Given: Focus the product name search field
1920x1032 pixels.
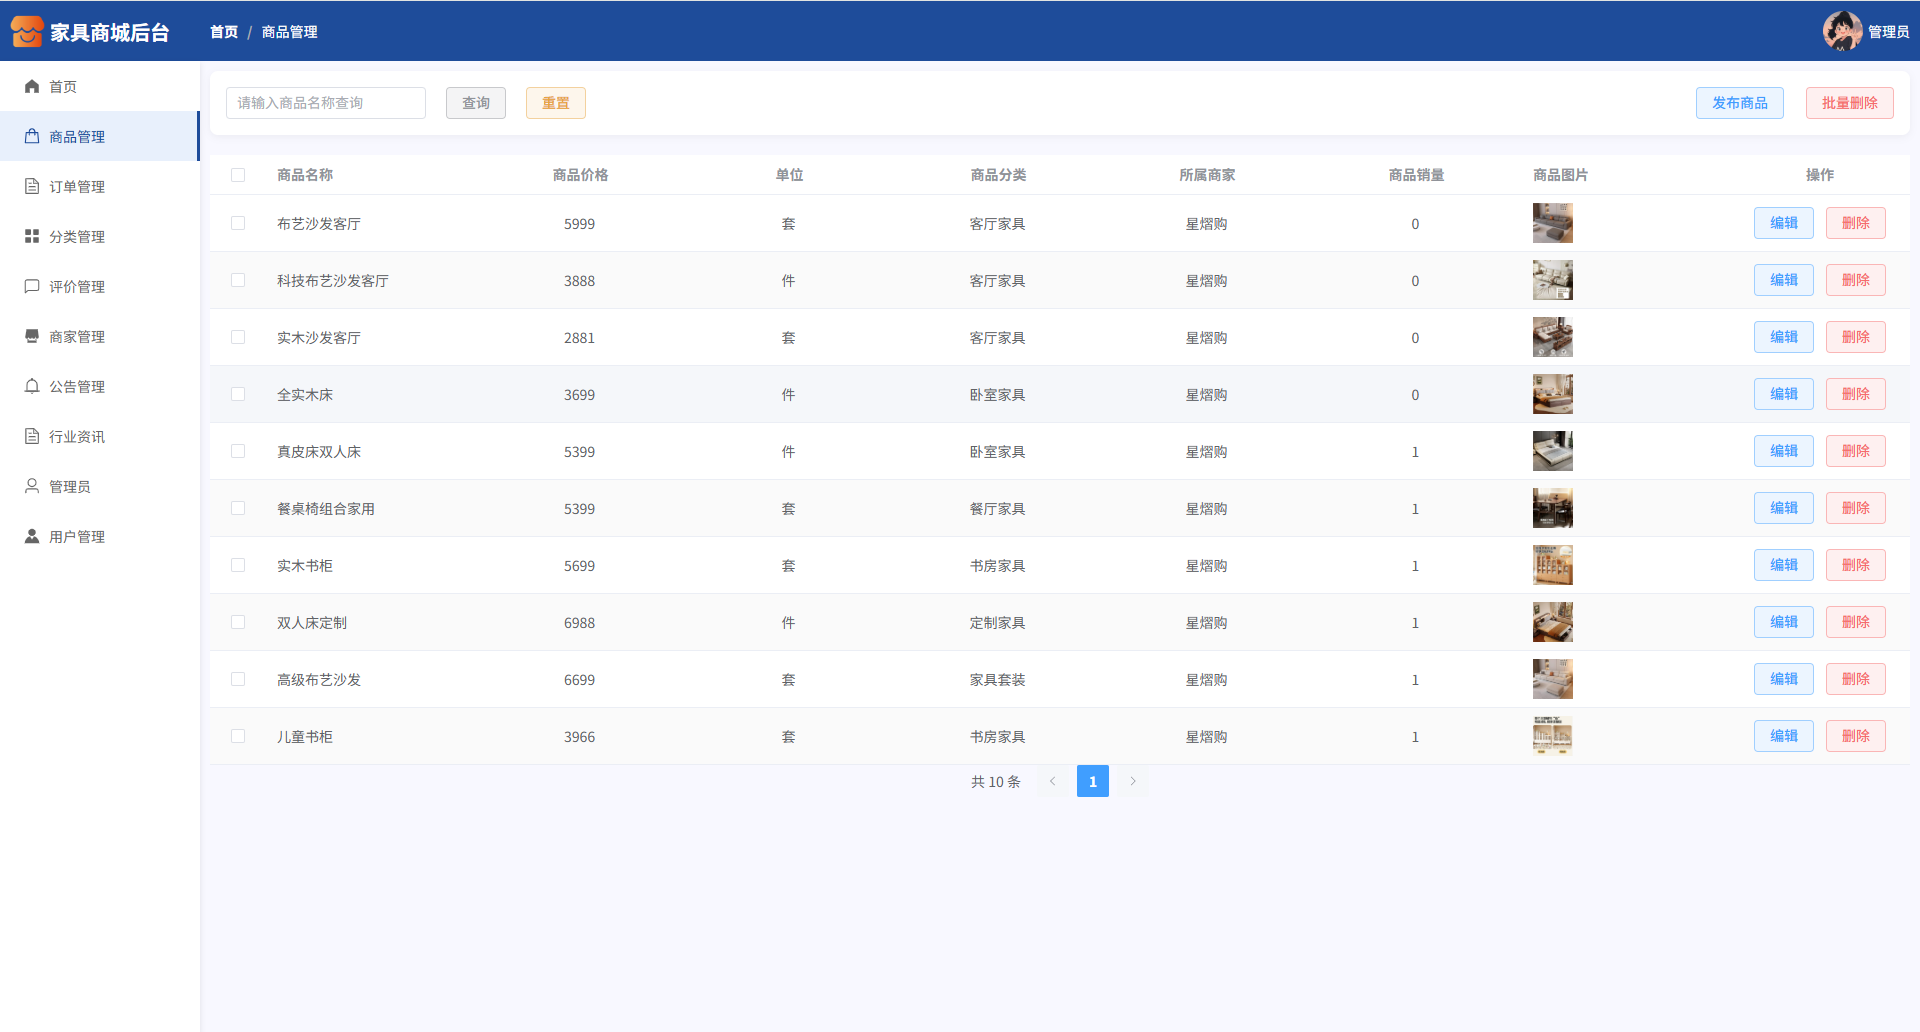Looking at the screenshot, I should (326, 103).
